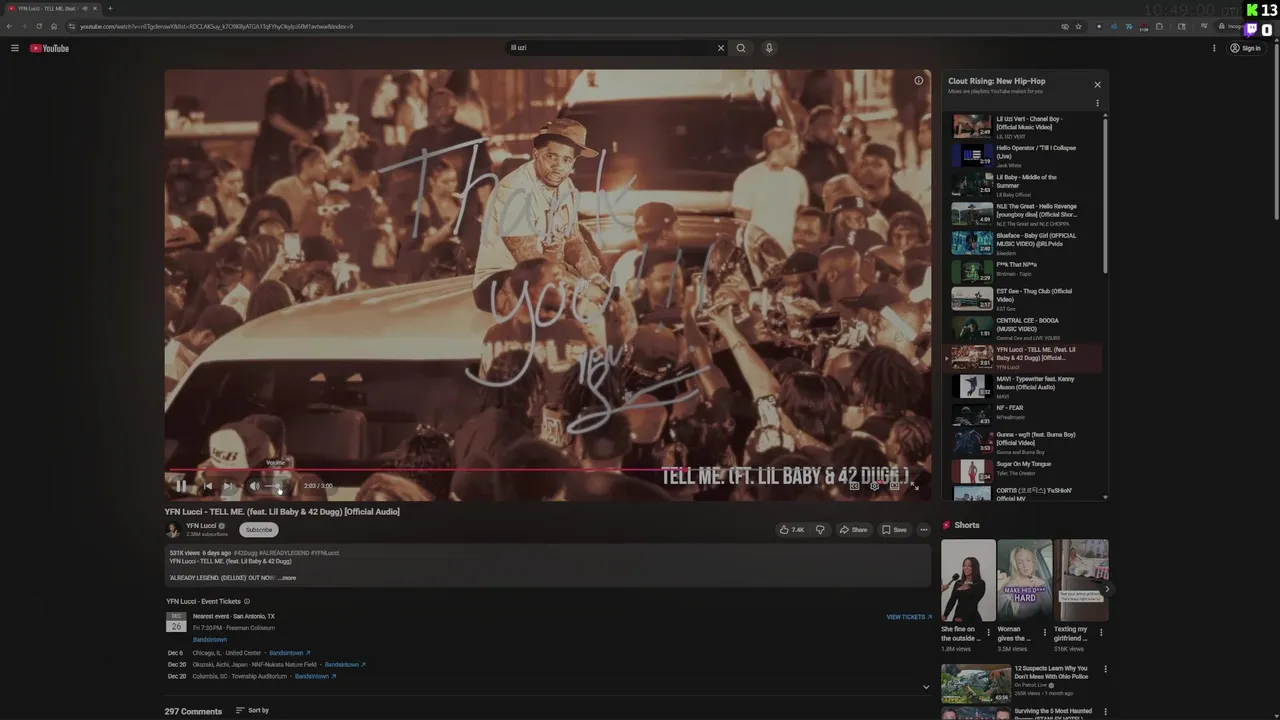Play Sugar On My Tongue
This screenshot has height=720, width=1280.
[x=1022, y=470]
